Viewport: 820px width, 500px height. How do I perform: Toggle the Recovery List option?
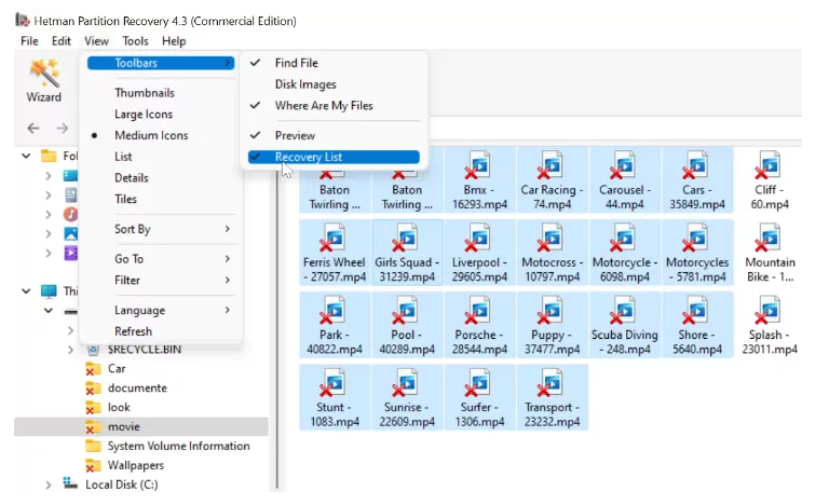[334, 157]
